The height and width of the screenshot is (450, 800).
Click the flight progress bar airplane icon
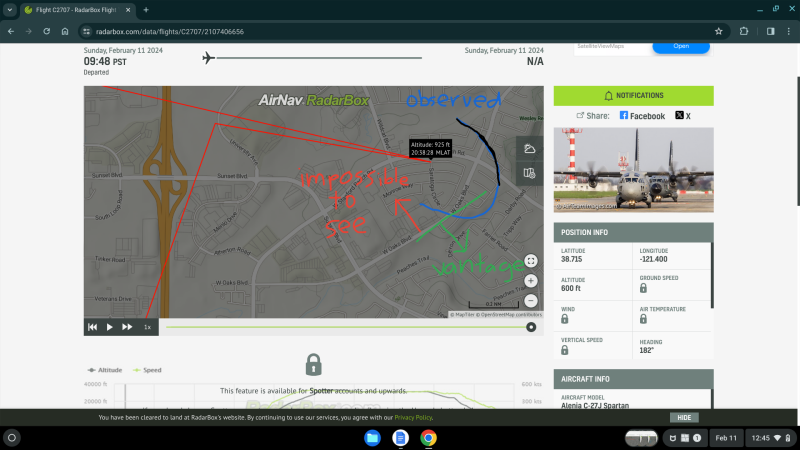208,58
